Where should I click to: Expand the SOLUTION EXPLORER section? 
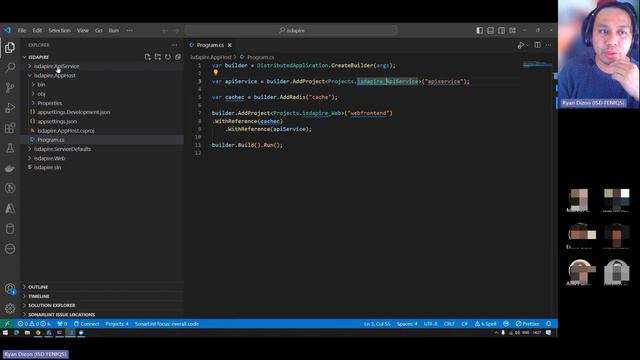(51, 305)
